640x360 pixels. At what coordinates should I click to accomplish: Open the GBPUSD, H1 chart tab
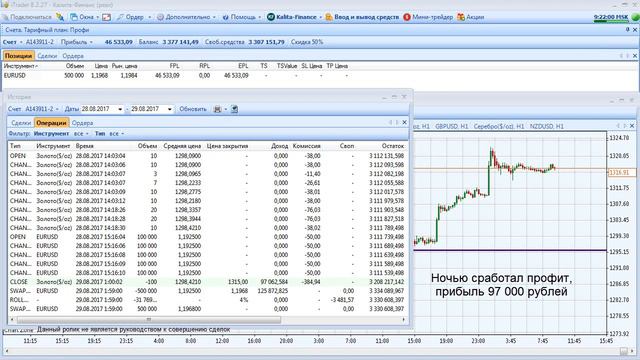(451, 127)
